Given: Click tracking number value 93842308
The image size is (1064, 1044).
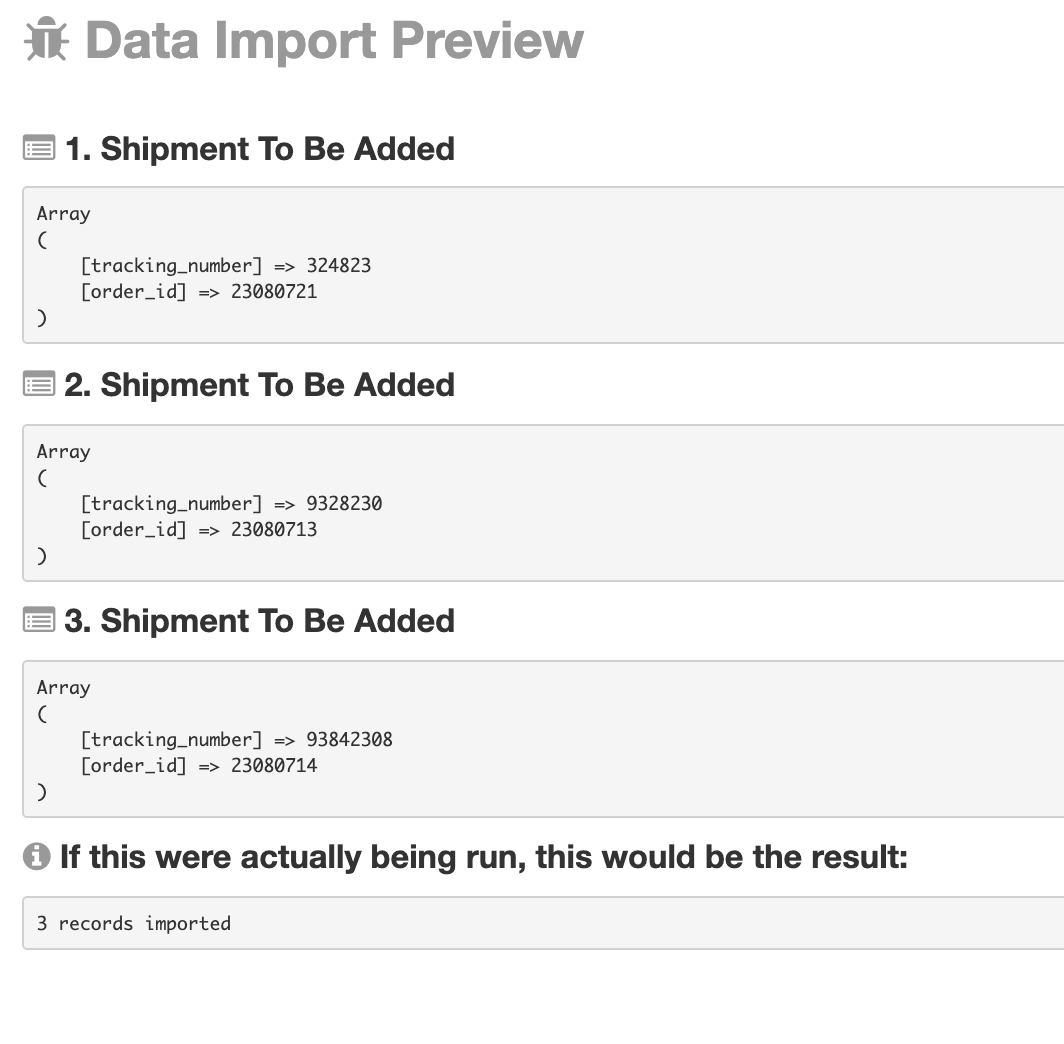Looking at the screenshot, I should (x=349, y=739).
